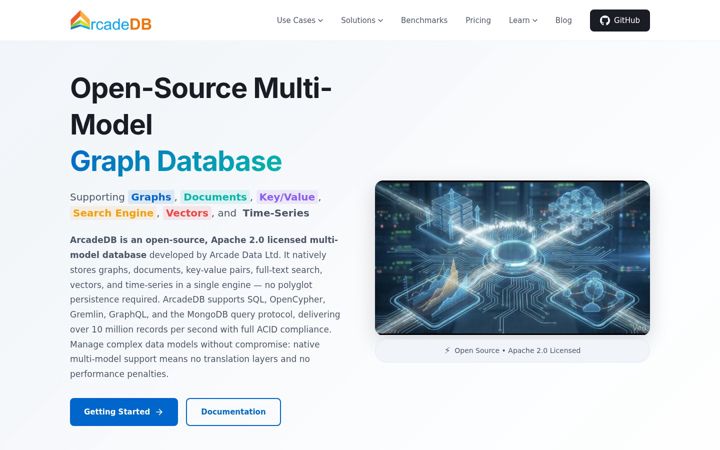Click the ArcadeDB logo
The image size is (720, 450).
click(111, 21)
